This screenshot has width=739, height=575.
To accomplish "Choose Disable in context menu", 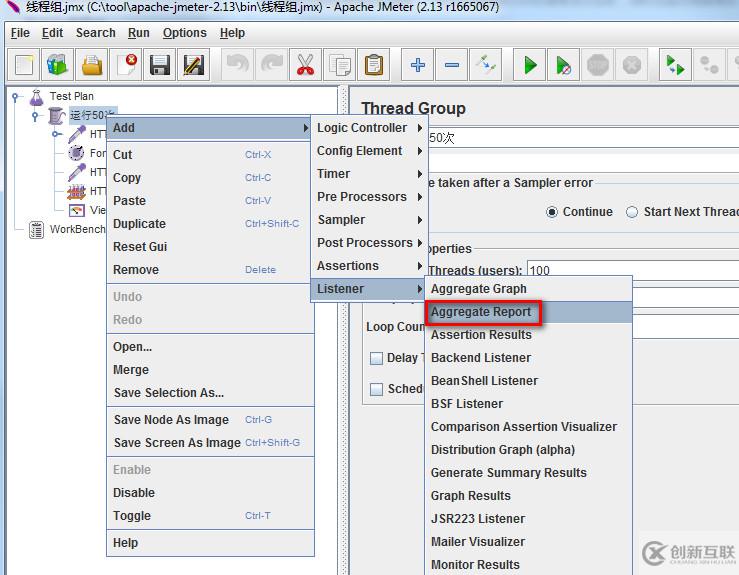I will point(210,493).
